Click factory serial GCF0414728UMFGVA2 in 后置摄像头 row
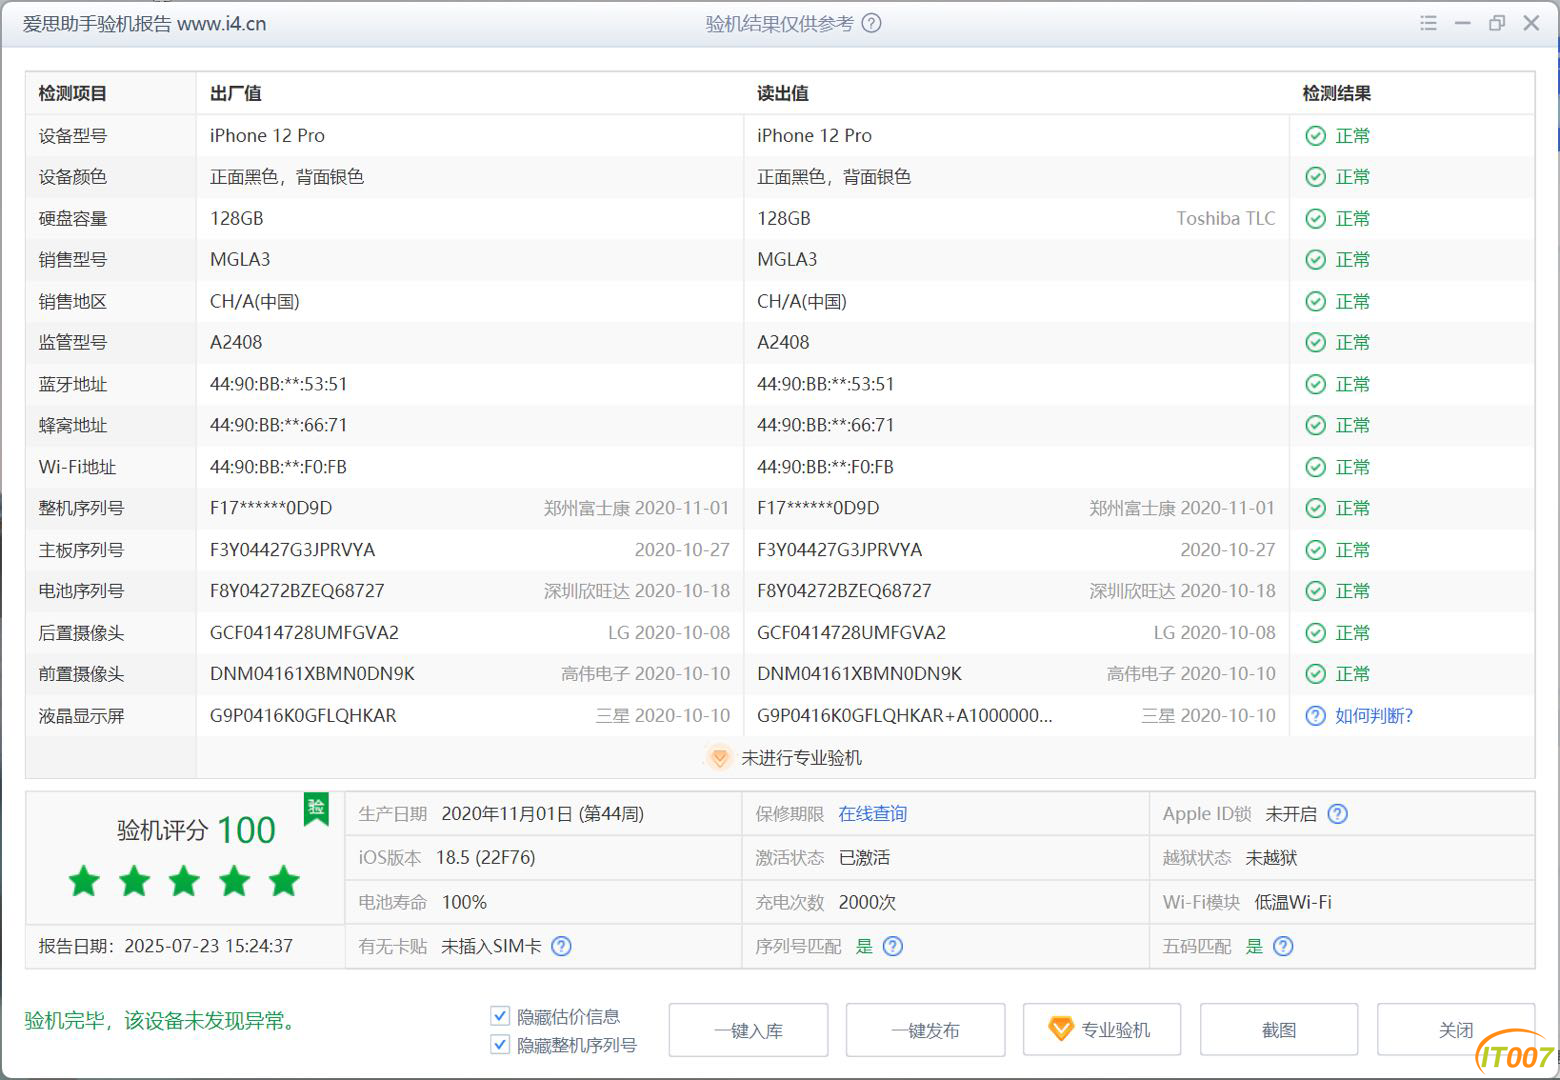Screen dimensions: 1560x1080 (x=304, y=633)
